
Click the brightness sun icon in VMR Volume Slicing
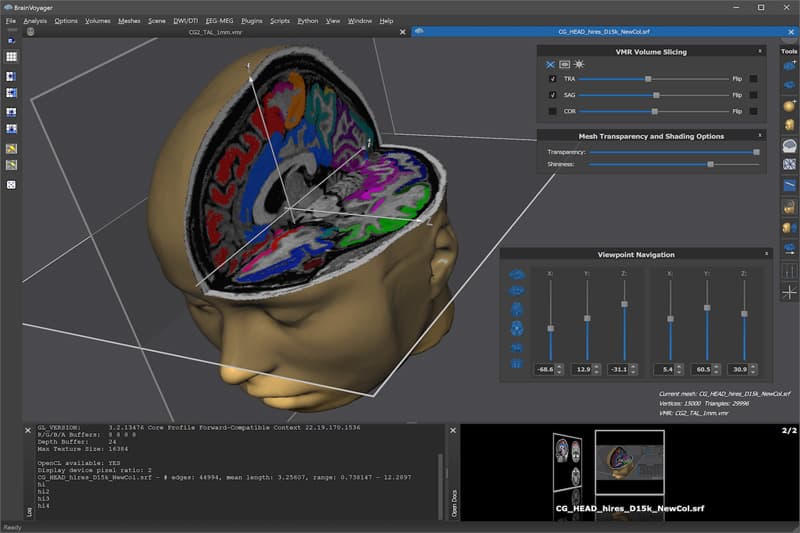tap(579, 64)
